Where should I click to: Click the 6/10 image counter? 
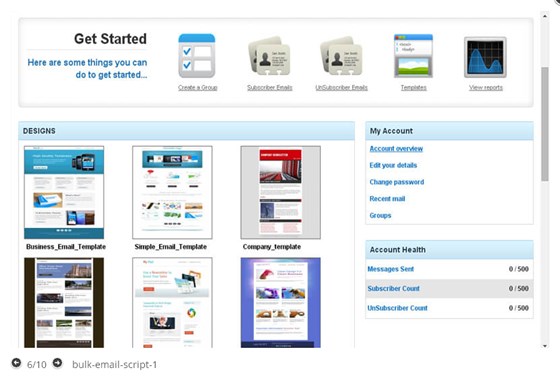coord(36,365)
